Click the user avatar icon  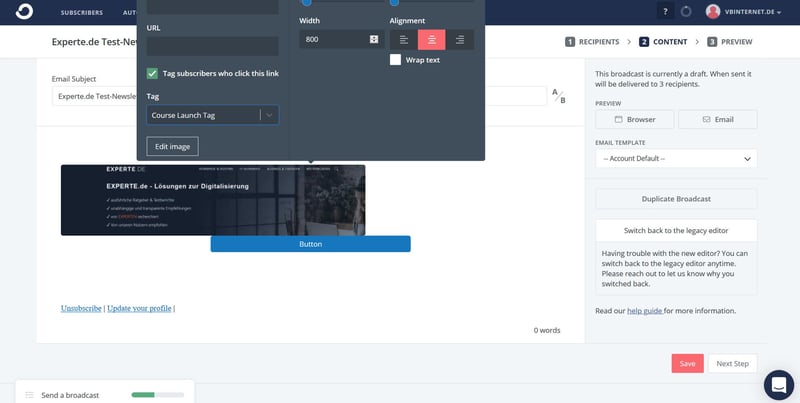pos(713,12)
